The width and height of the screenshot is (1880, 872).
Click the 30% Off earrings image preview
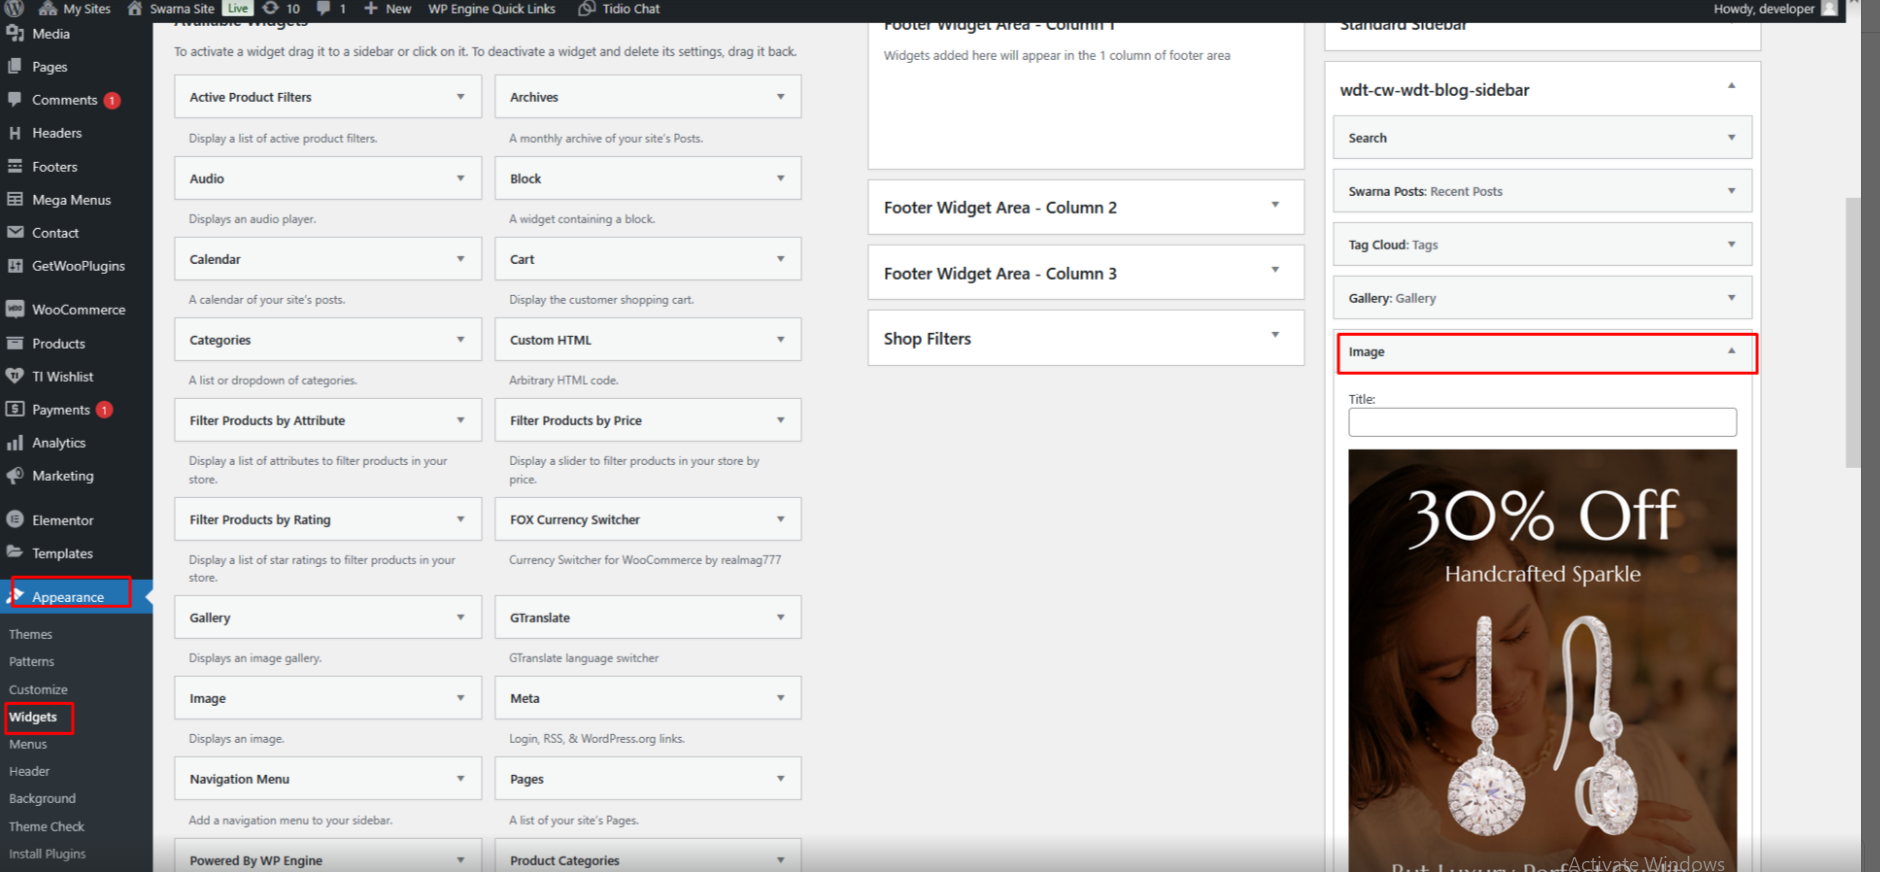coord(1542,660)
